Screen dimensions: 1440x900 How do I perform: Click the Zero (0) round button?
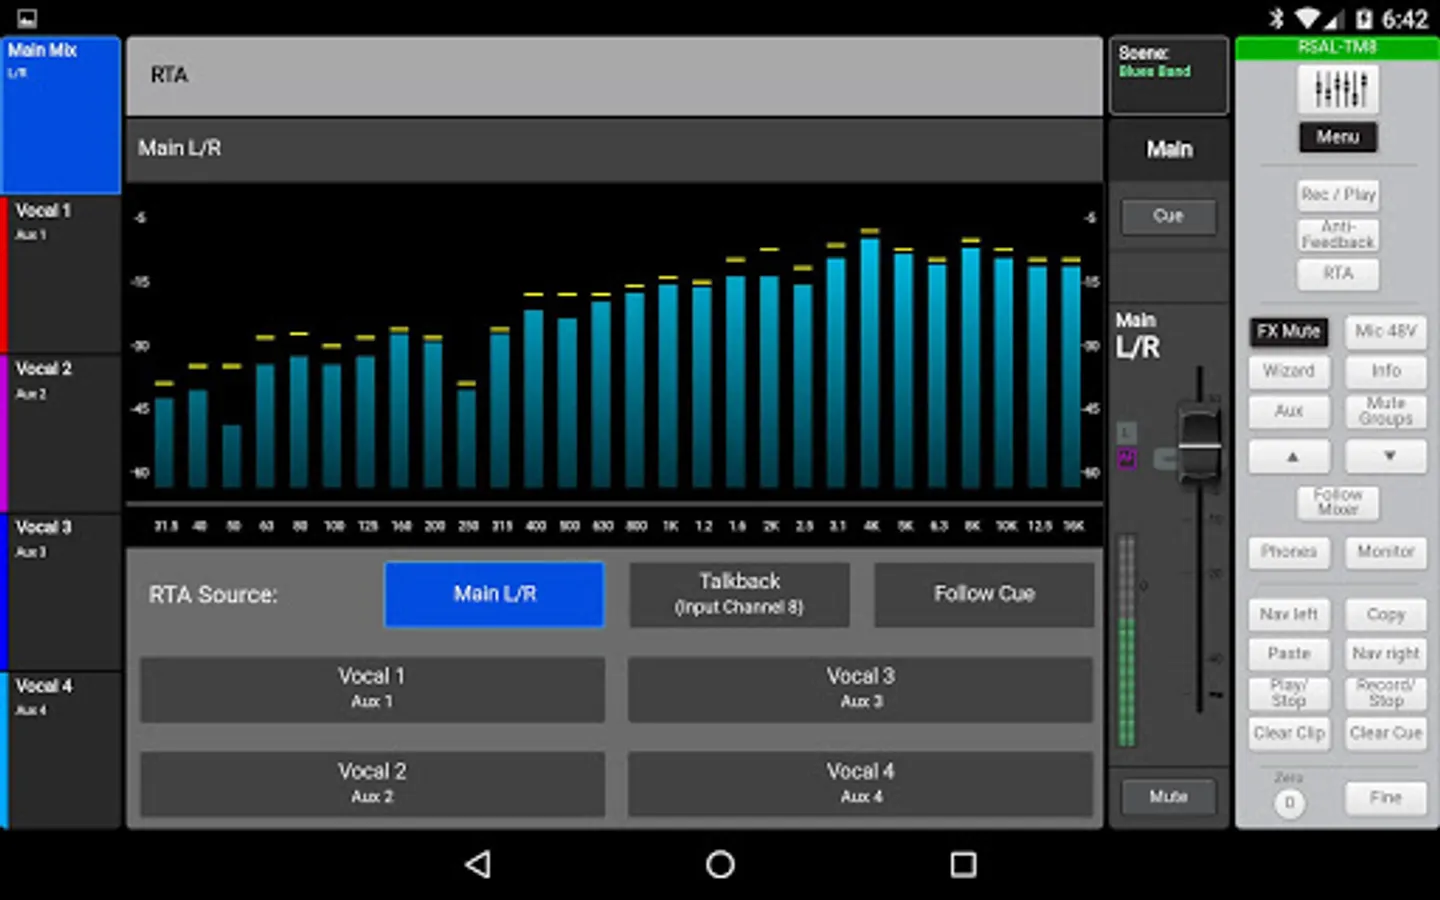[1290, 802]
